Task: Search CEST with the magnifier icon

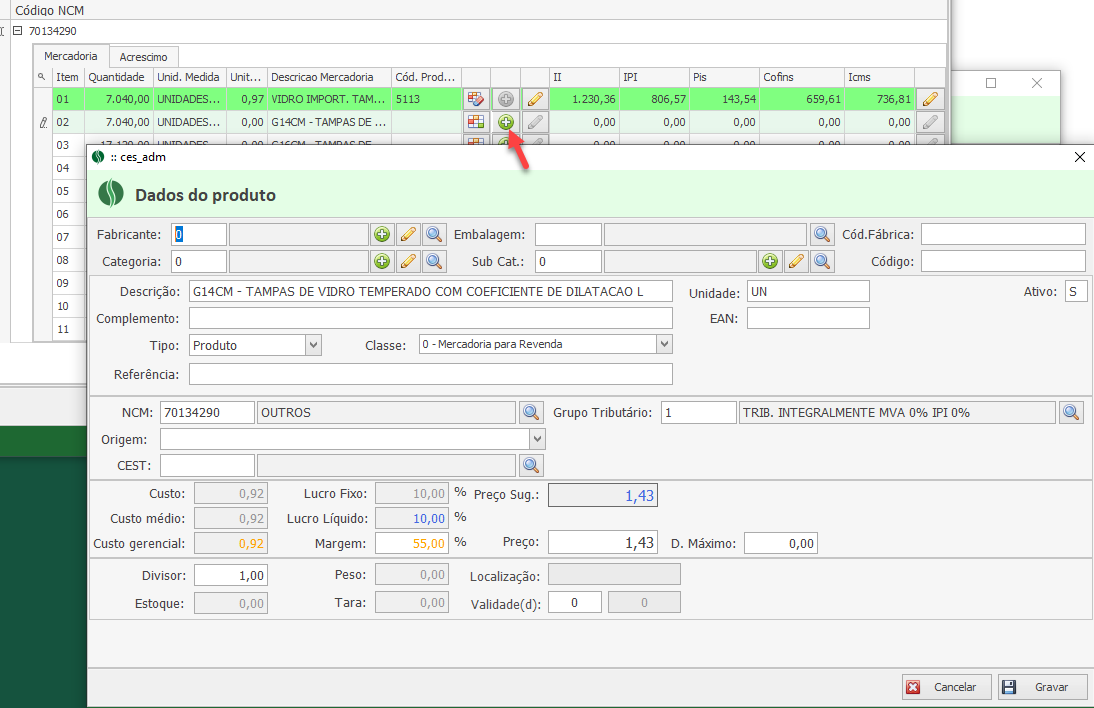Action: pyautogui.click(x=531, y=465)
